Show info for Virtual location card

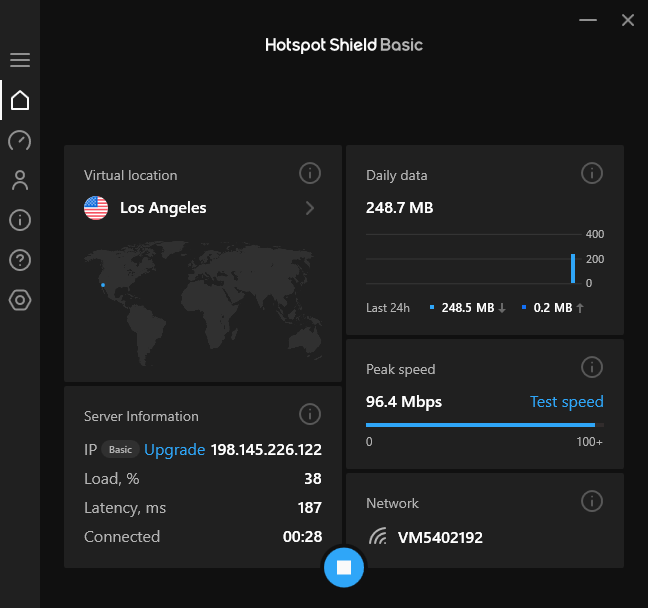(310, 173)
